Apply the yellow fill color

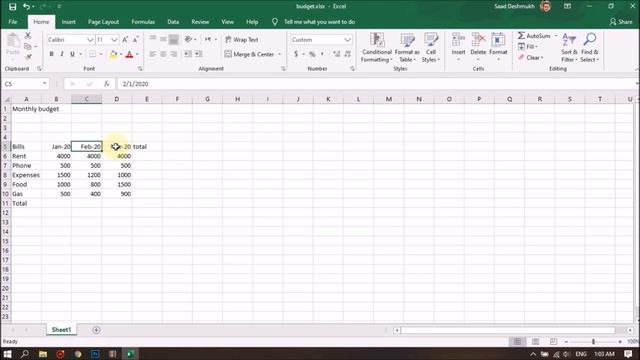click(113, 54)
